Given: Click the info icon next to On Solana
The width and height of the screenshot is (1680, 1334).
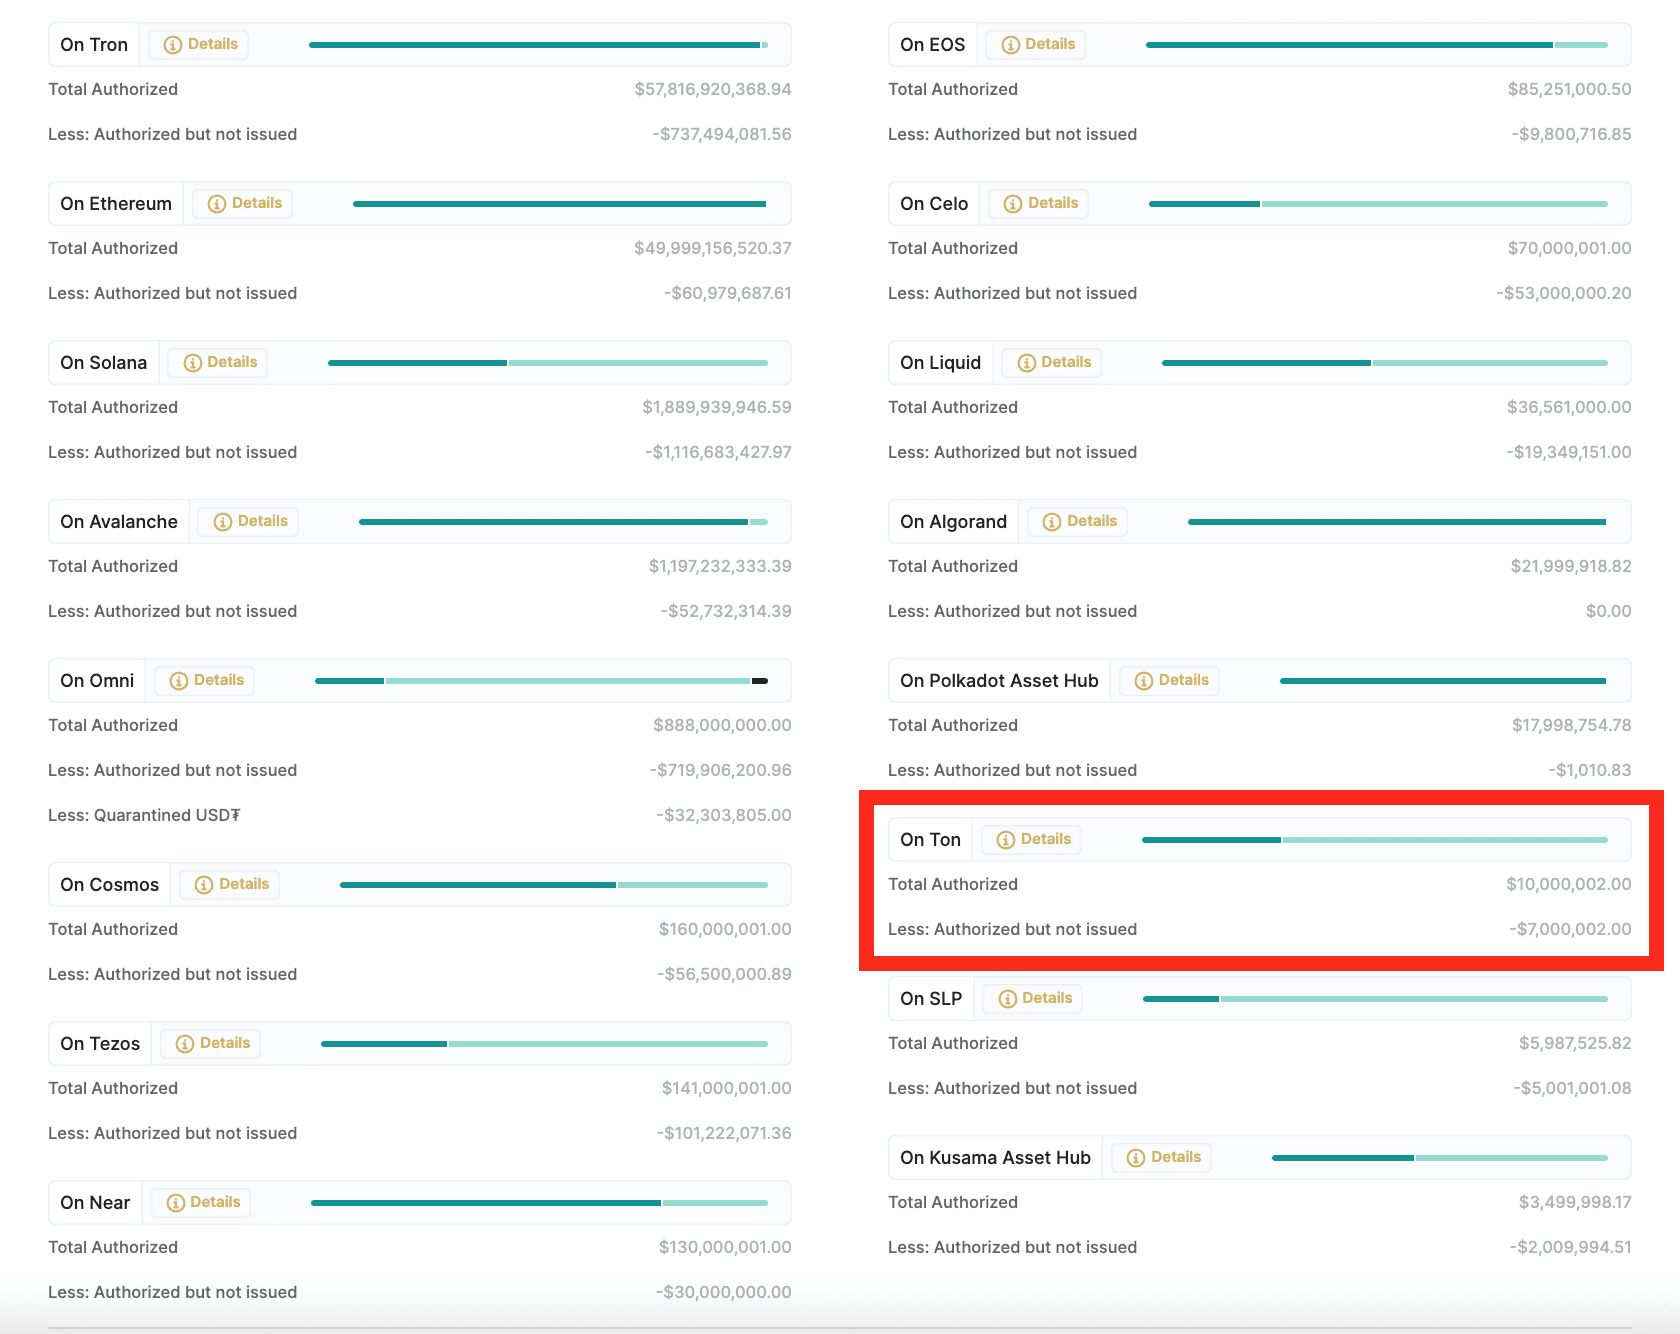Looking at the screenshot, I should click(192, 363).
